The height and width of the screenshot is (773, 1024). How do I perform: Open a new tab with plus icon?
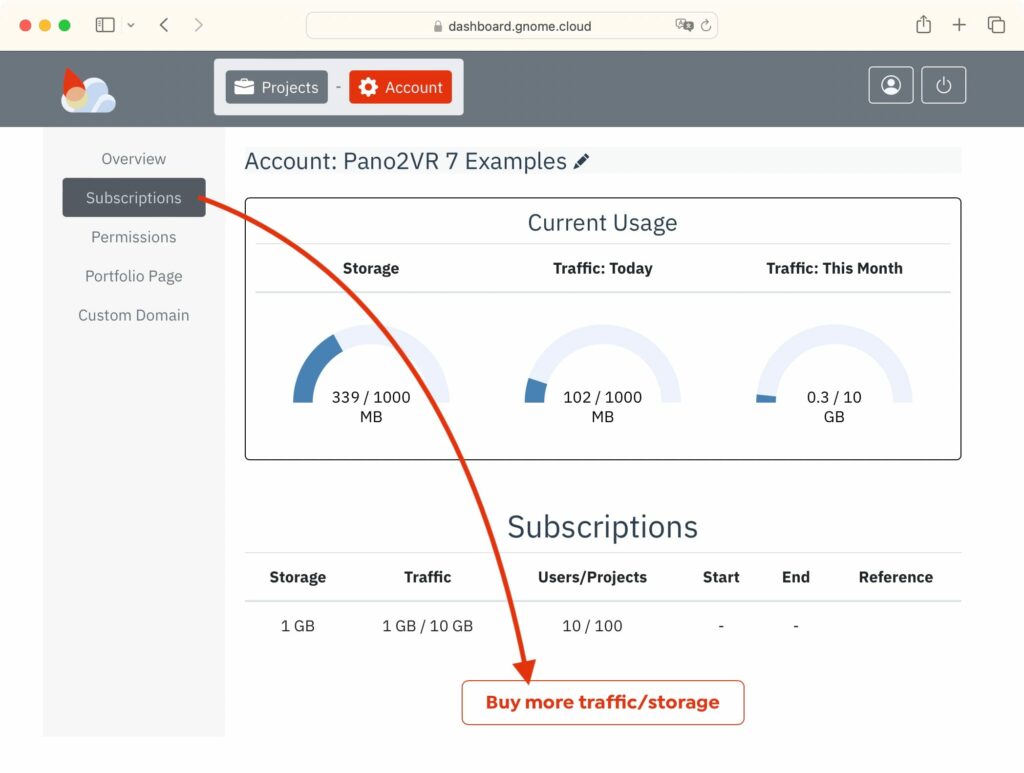[x=959, y=25]
